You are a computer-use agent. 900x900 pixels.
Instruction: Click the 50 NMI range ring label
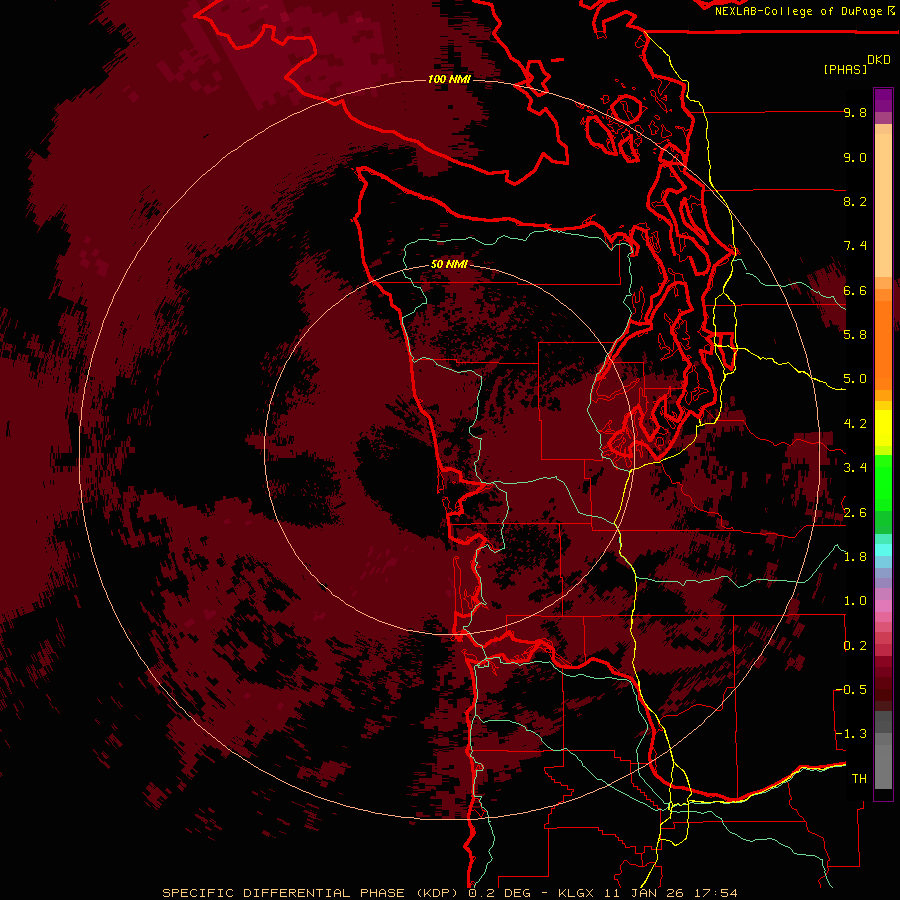[449, 264]
